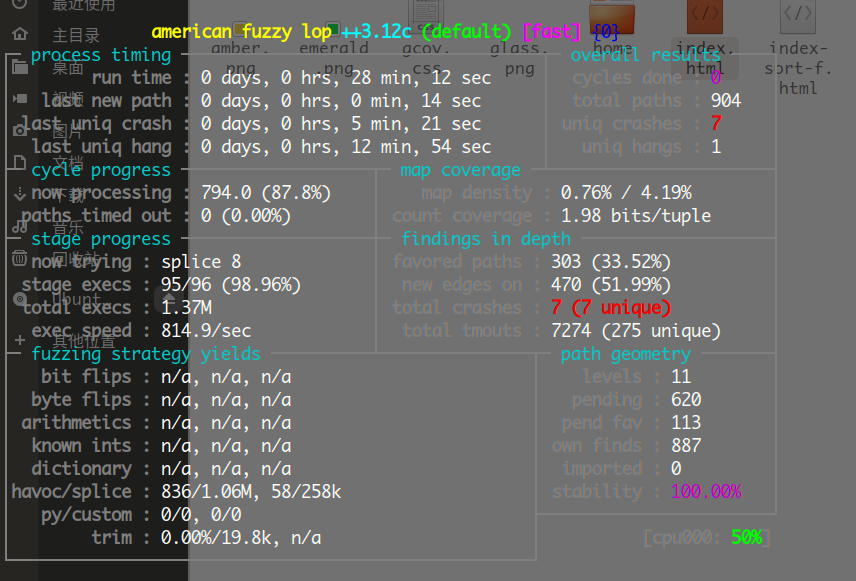This screenshot has width=856, height=581.
Task: Click the "process timing" heading
Action: [x=101, y=55]
